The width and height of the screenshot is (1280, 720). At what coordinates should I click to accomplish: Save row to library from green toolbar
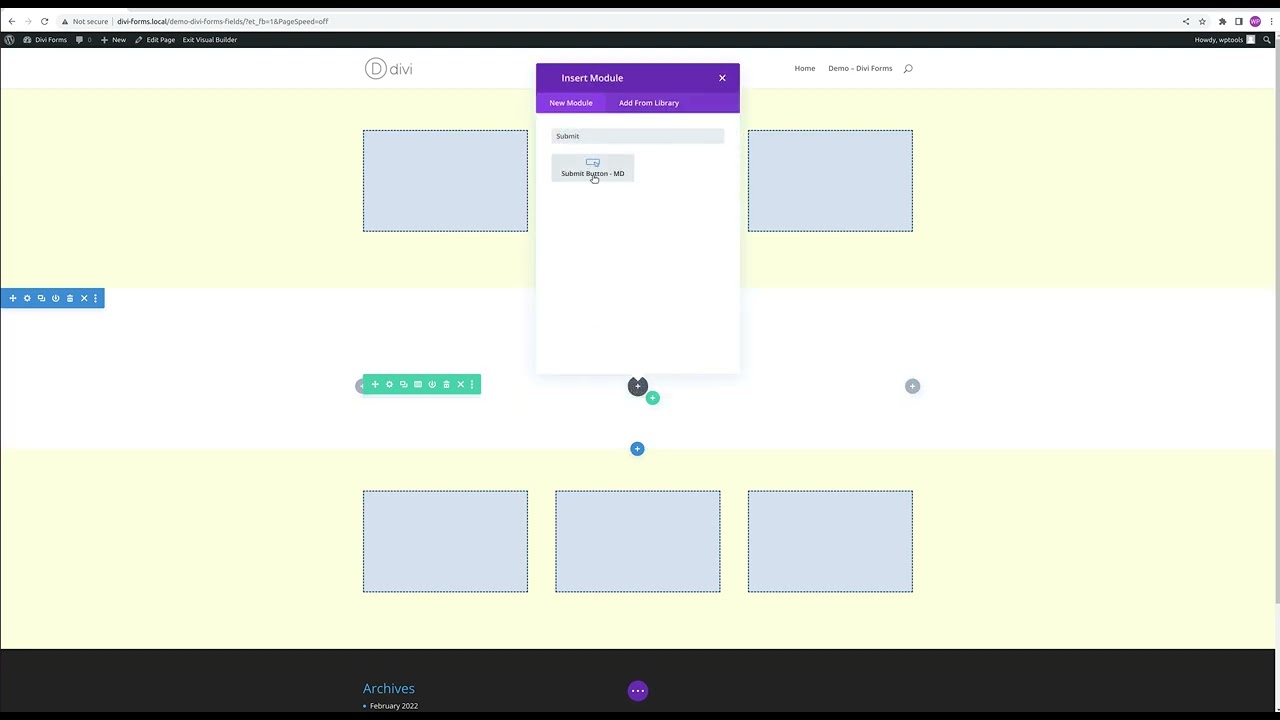click(x=432, y=384)
